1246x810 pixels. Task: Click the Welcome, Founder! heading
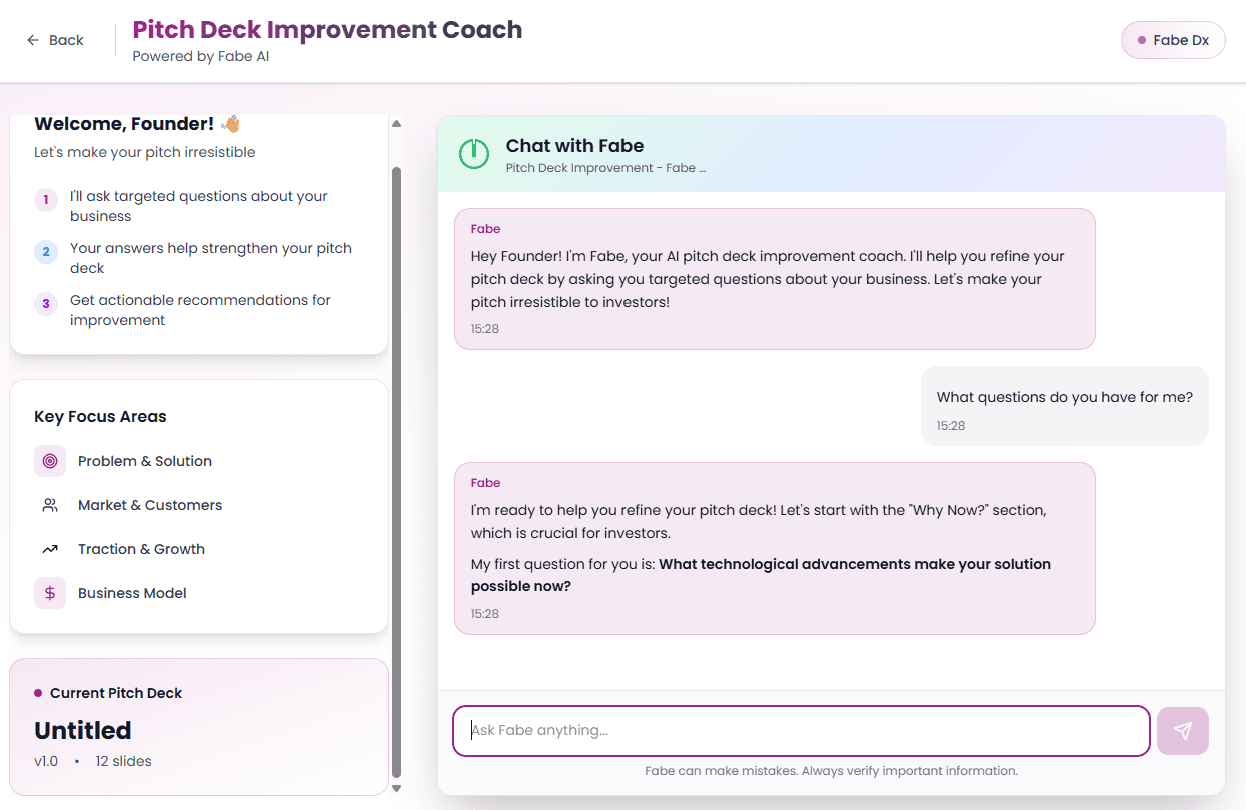coord(124,124)
